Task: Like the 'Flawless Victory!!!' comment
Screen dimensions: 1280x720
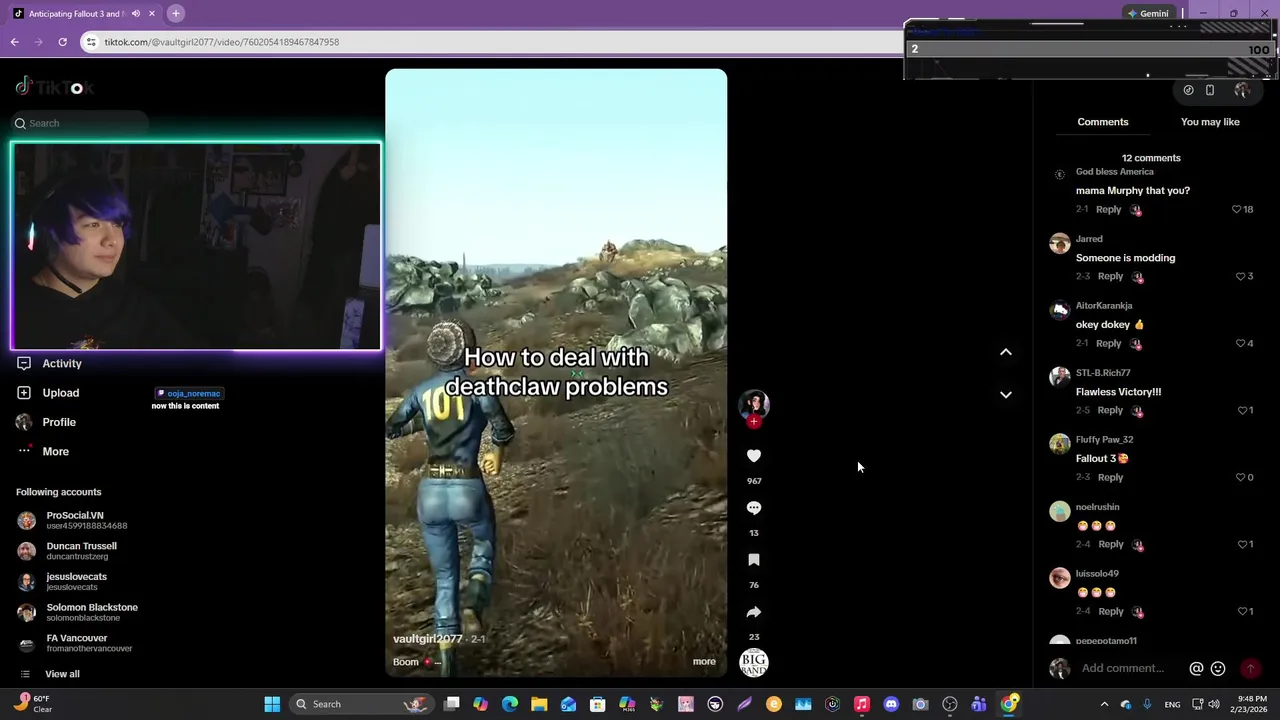Action: click(1243, 410)
